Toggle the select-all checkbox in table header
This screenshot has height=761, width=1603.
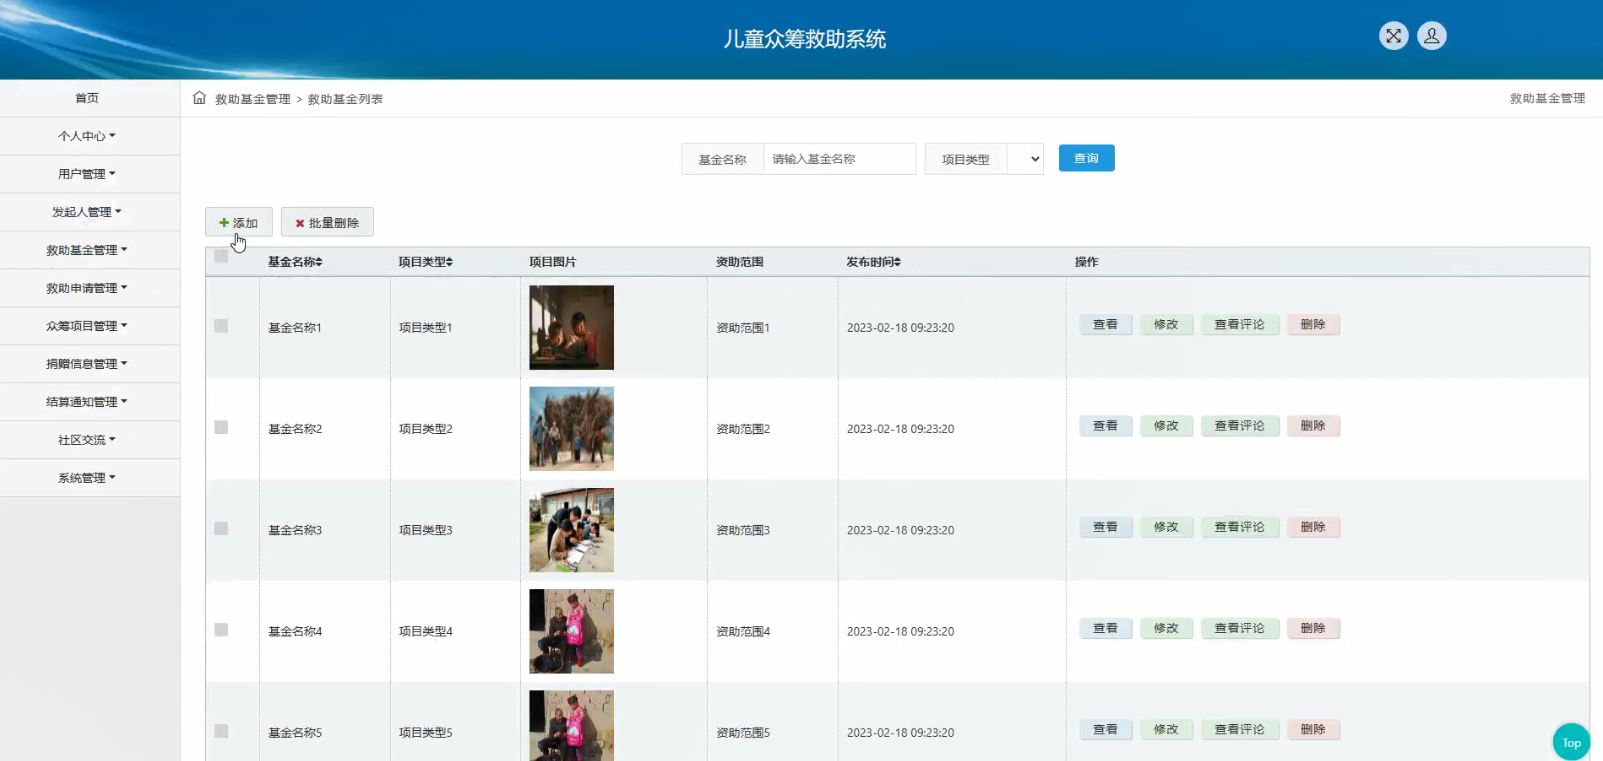221,256
